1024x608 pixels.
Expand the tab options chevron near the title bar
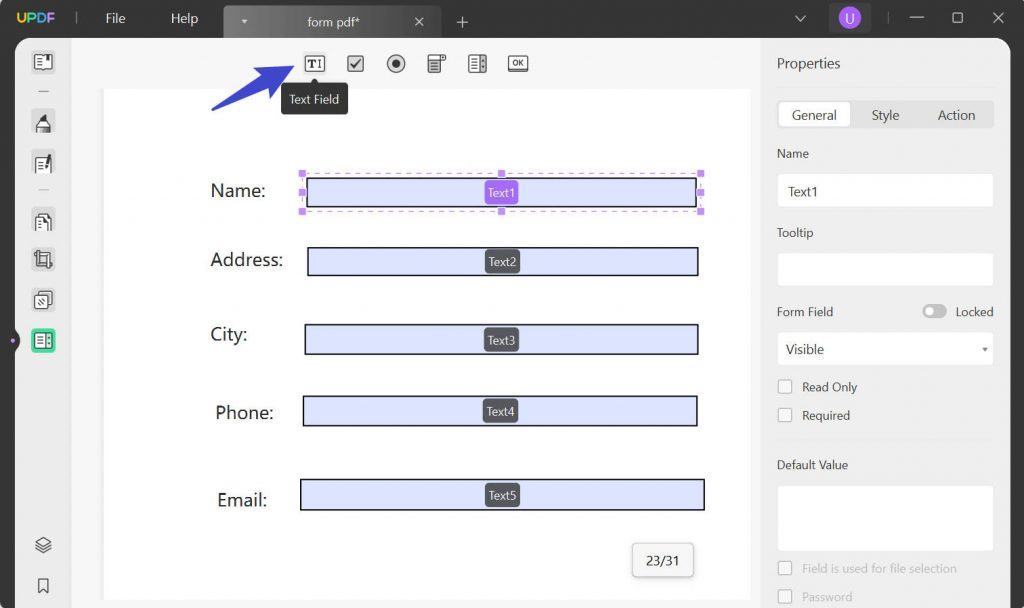tap(798, 18)
